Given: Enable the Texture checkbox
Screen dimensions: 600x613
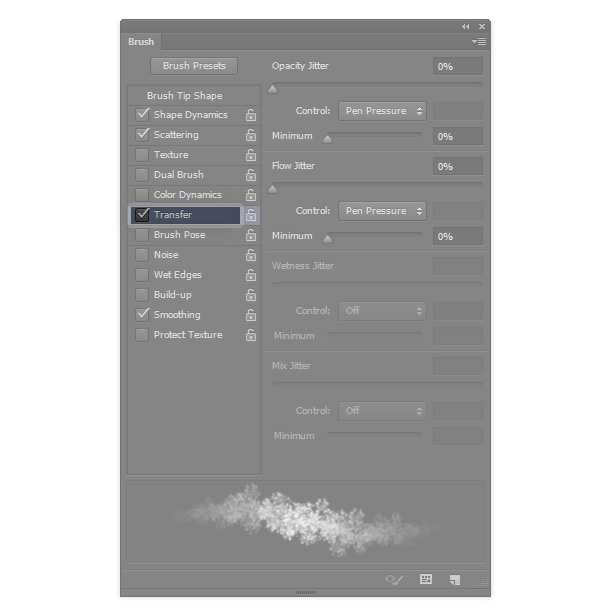Looking at the screenshot, I should coord(142,155).
